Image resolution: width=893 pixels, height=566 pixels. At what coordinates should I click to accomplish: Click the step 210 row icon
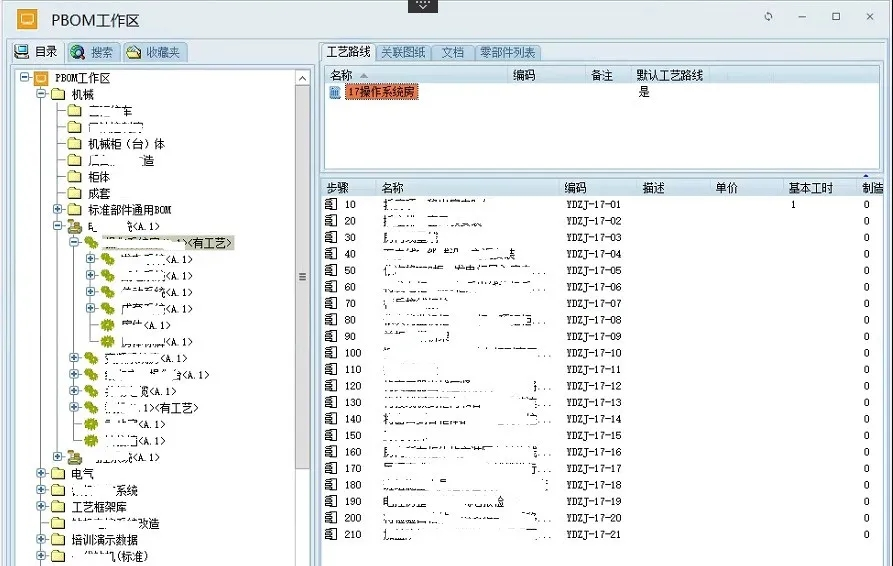(331, 535)
